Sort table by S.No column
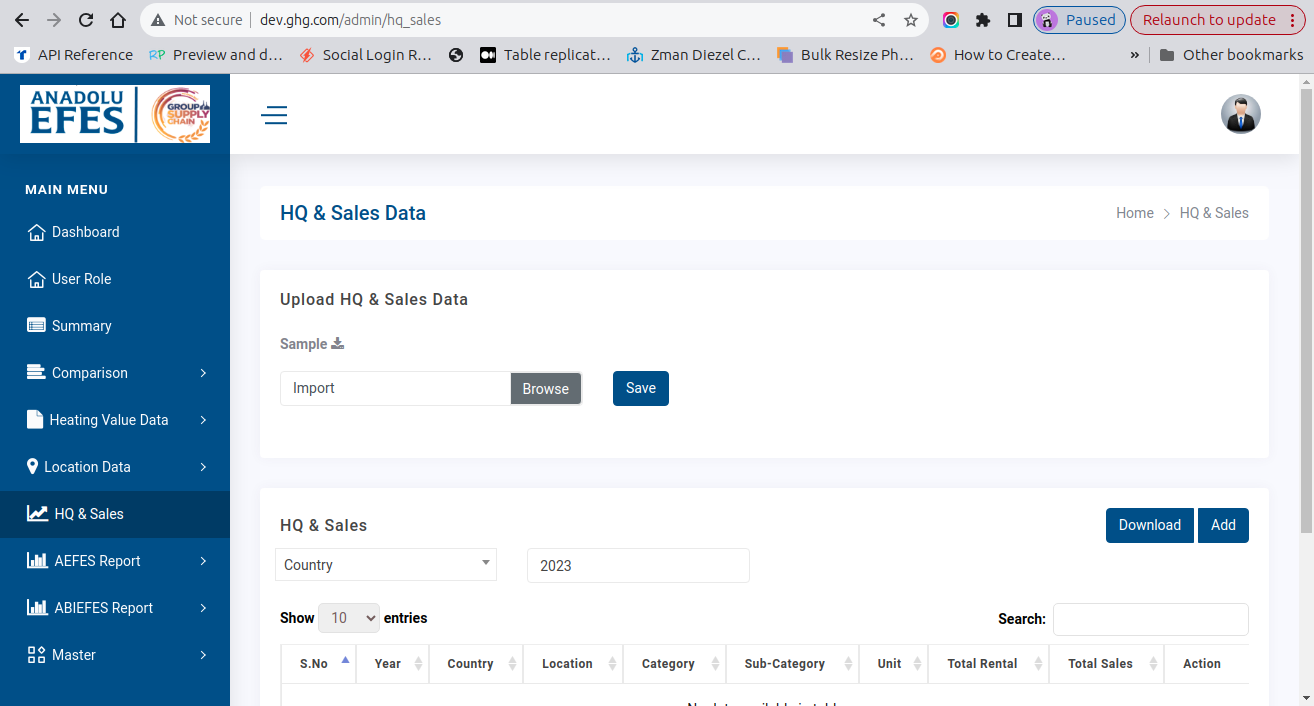 (x=319, y=664)
